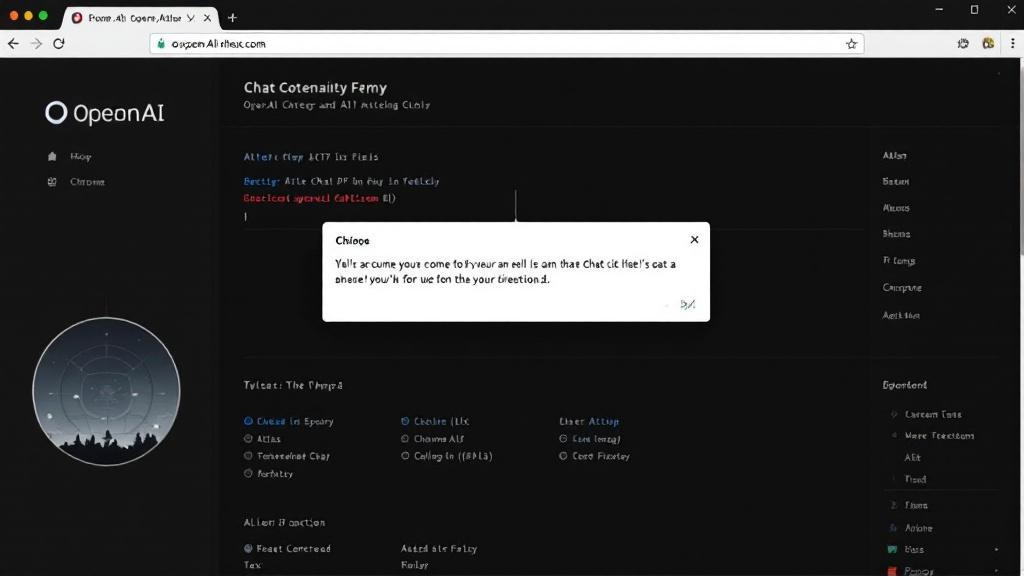1024x576 pixels.
Task: Click the 'Egontent' heading in right panel
Action: [x=904, y=385]
